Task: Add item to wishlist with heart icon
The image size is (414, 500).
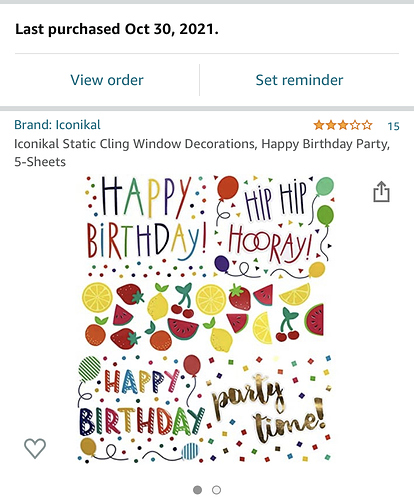Action: 35,448
